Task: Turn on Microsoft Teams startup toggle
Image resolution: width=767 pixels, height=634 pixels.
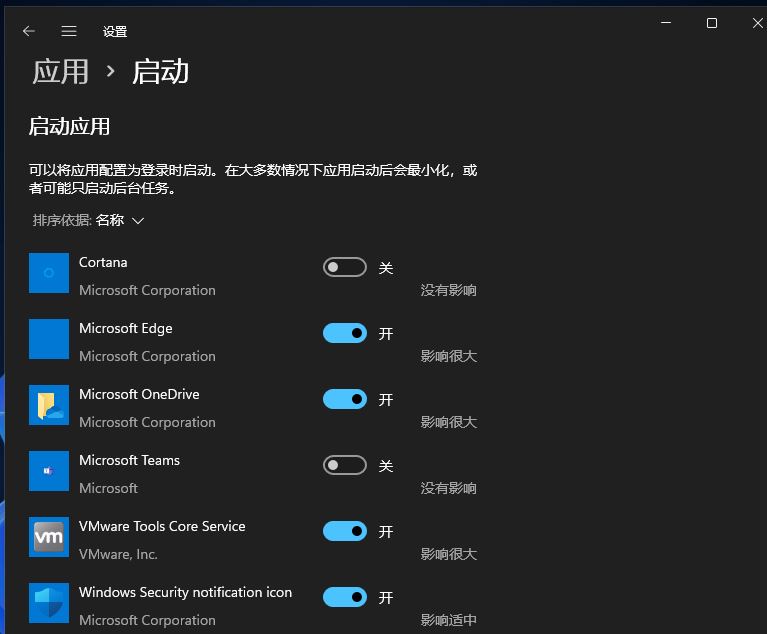Action: [x=345, y=466]
